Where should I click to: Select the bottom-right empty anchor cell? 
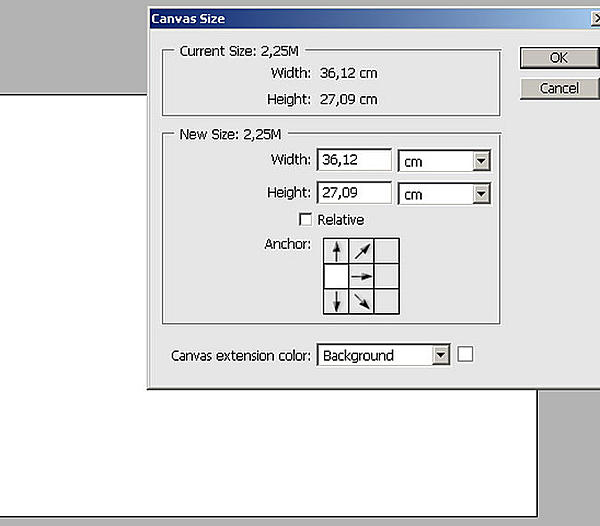[x=386, y=301]
